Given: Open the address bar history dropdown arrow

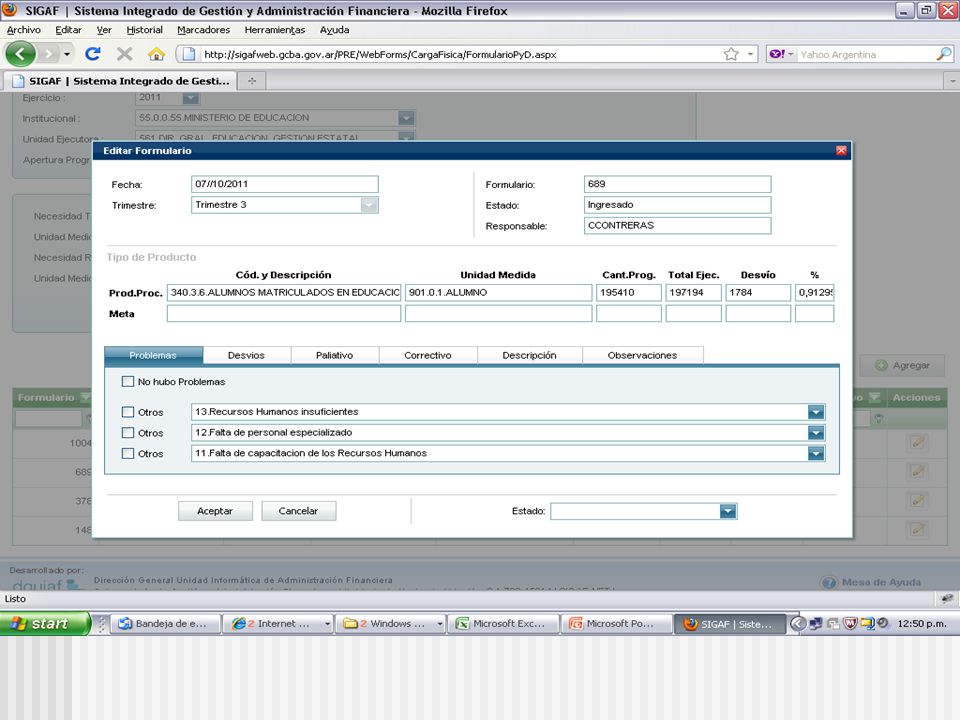Looking at the screenshot, I should 750,54.
